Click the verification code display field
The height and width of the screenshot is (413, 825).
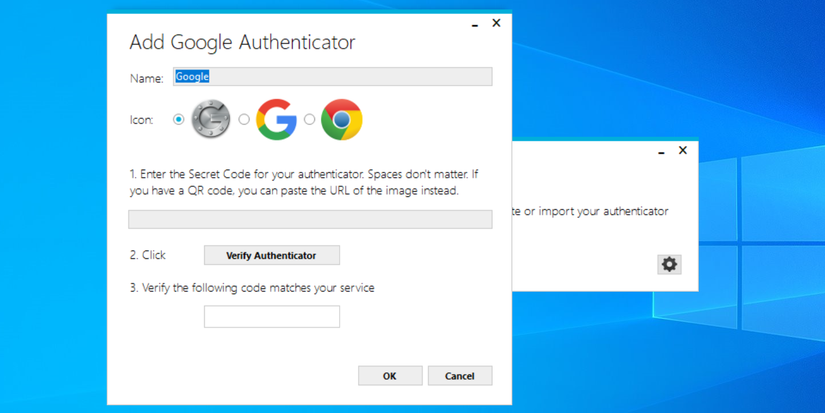click(x=272, y=316)
